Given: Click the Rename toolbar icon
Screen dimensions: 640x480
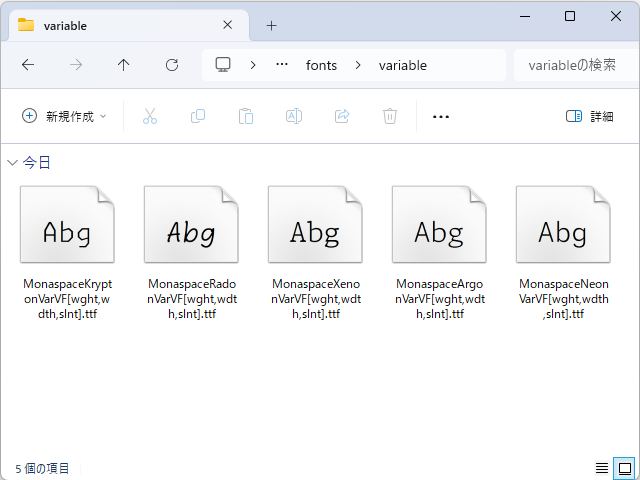Looking at the screenshot, I should [294, 116].
